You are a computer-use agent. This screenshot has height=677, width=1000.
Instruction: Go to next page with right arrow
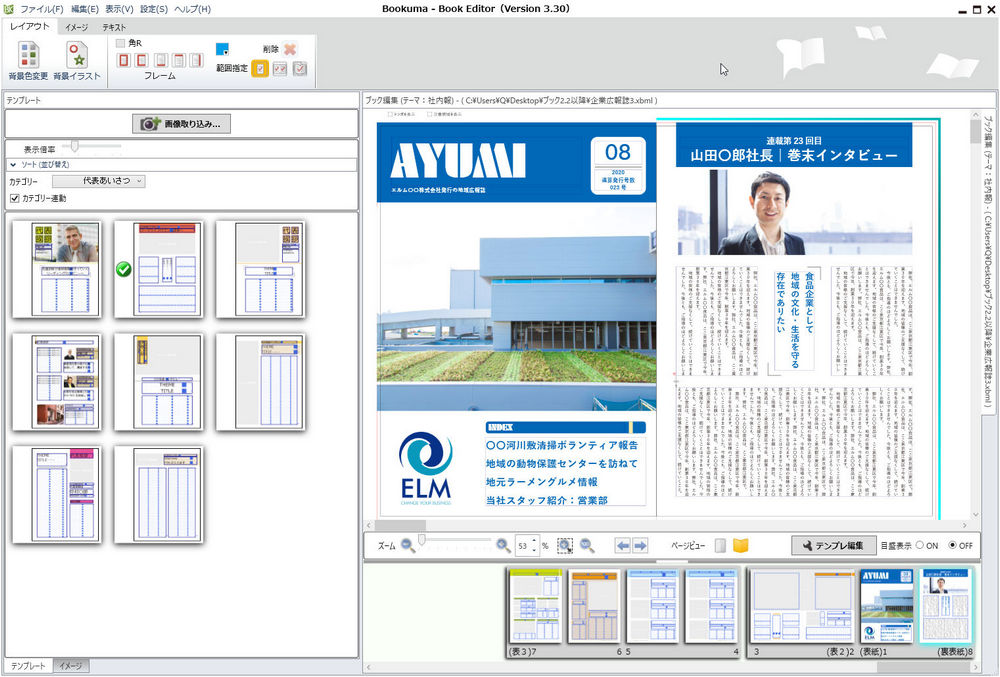(x=640, y=546)
